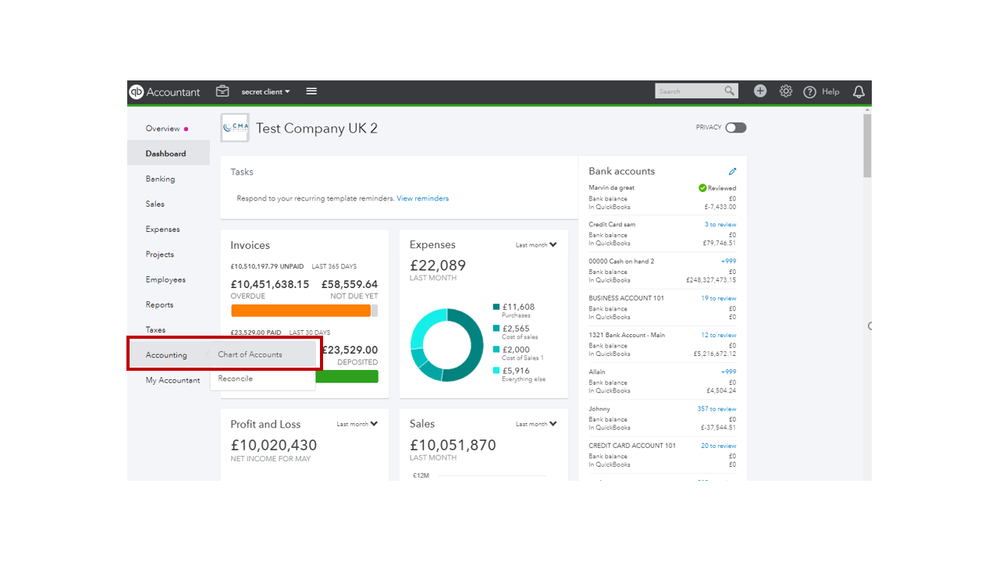Viewport: 999px width, 562px height.
Task: Click the 3 to review link
Action: coord(720,225)
